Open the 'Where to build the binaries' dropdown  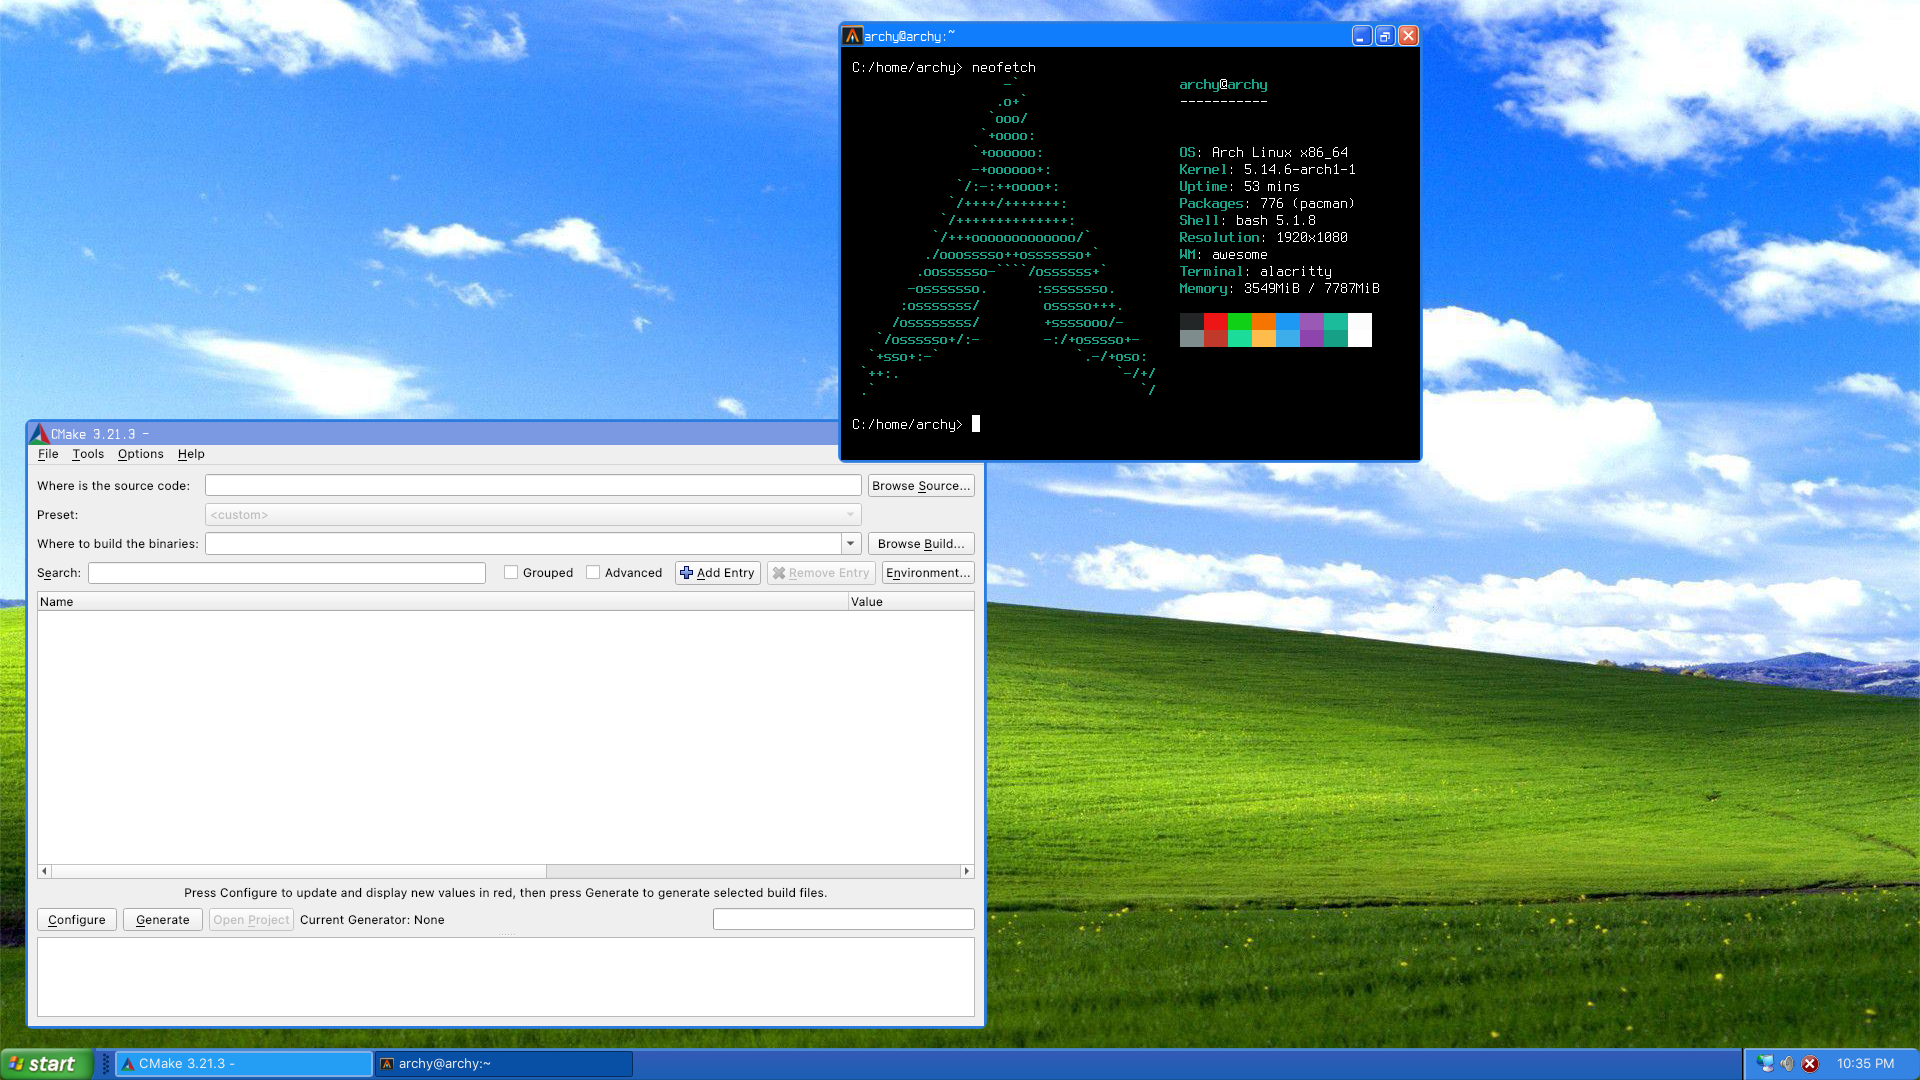[x=851, y=543]
